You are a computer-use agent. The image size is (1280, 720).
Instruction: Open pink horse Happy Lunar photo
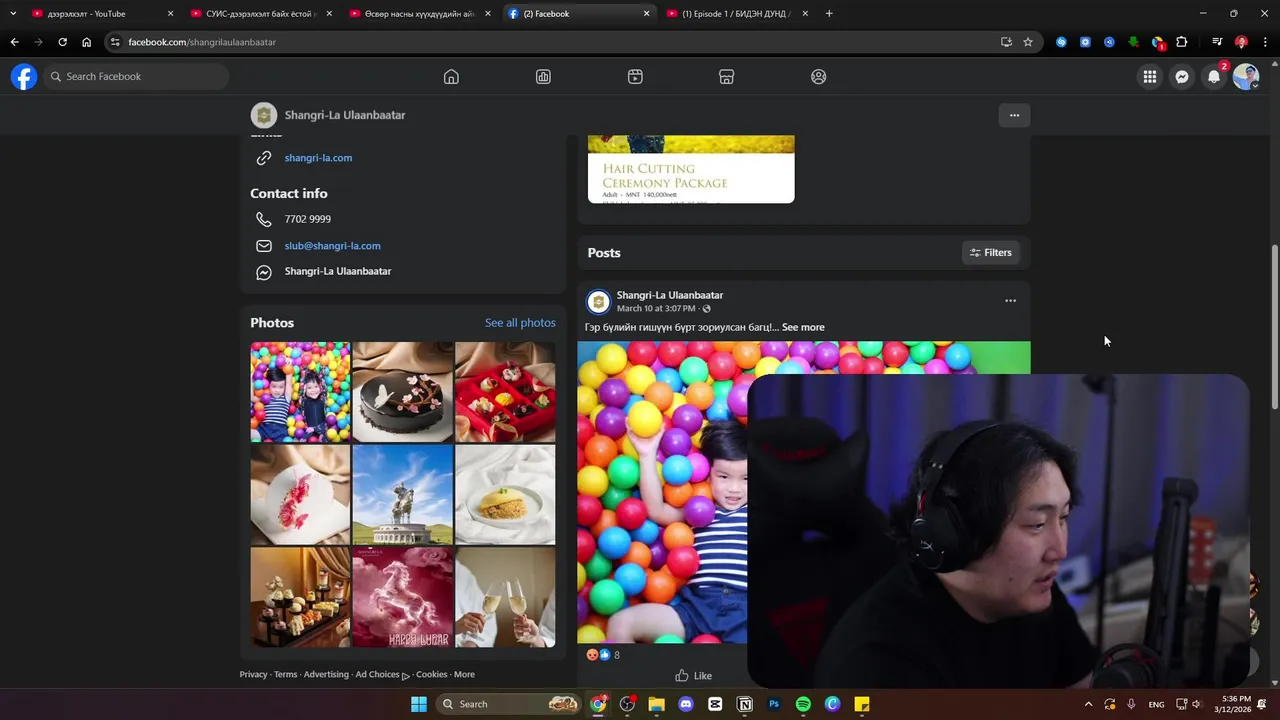402,598
